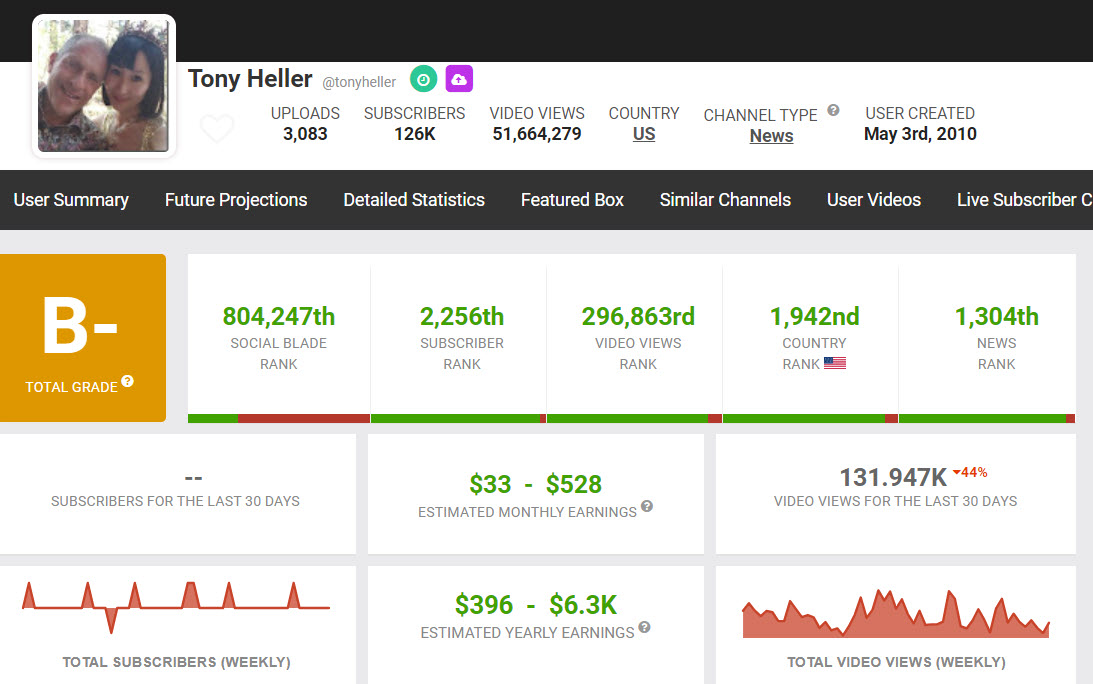The width and height of the screenshot is (1093, 684).
Task: Open the User Summary tab
Action: tap(71, 200)
